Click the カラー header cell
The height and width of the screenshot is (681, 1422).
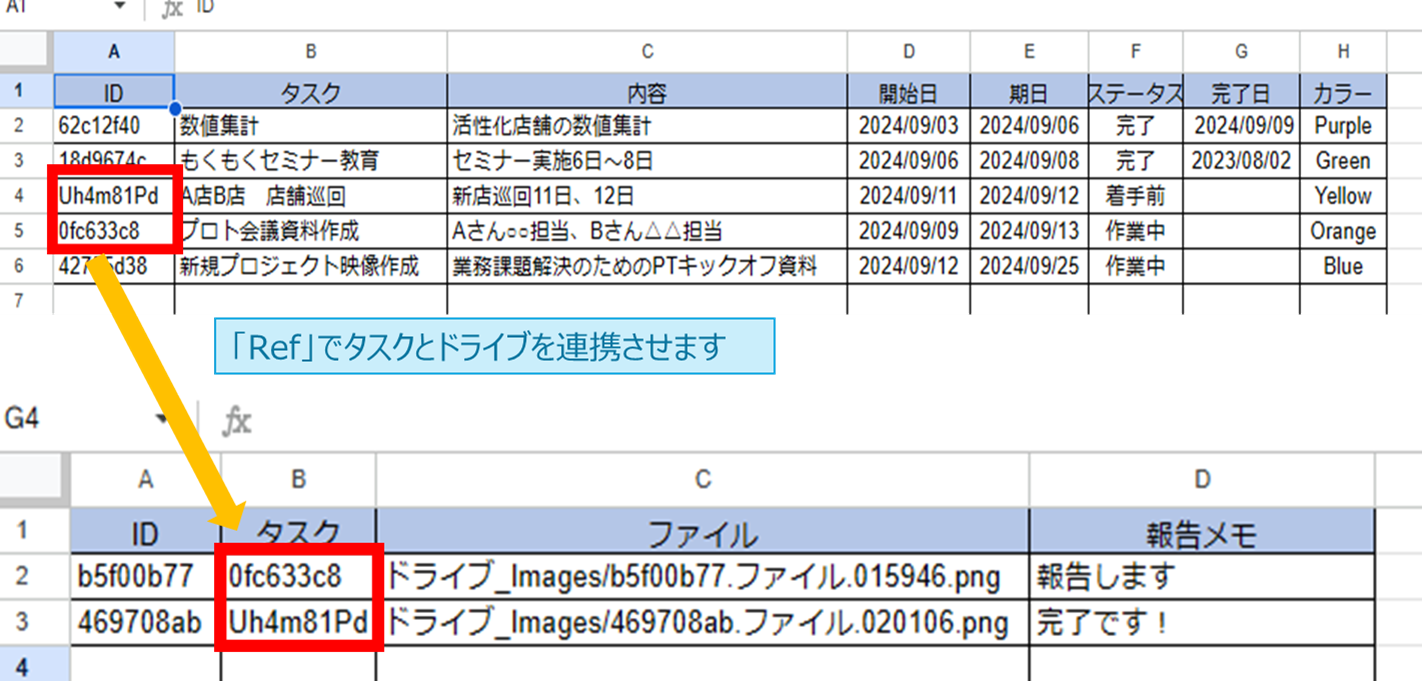1343,93
